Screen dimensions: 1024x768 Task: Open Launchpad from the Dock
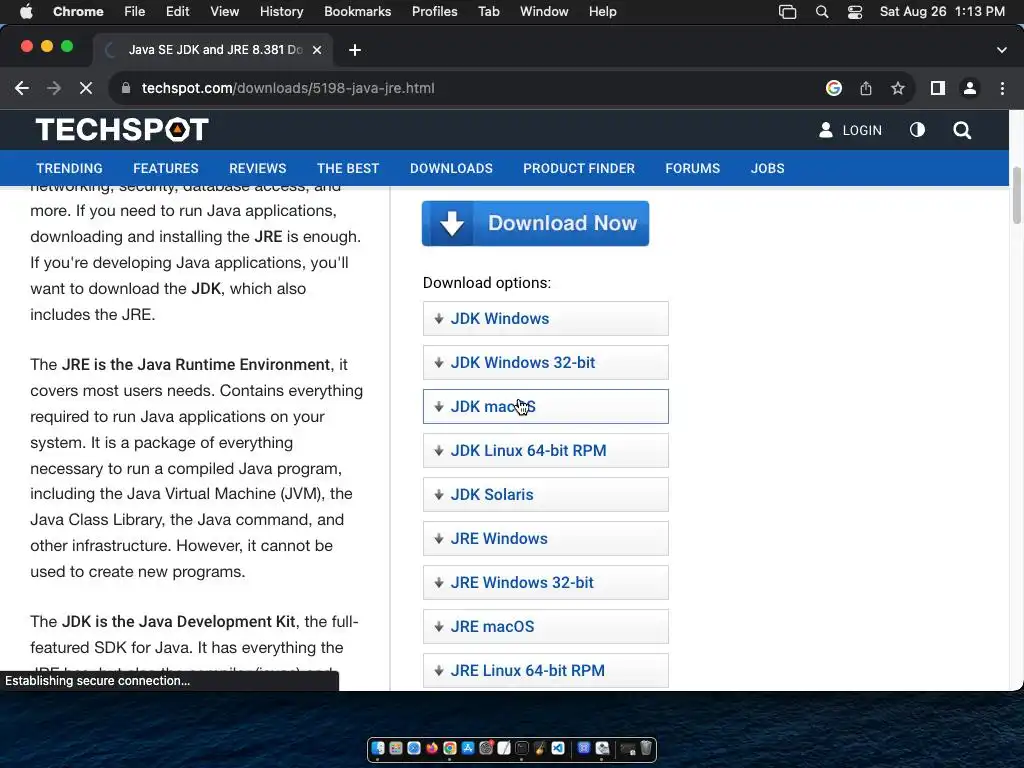click(x=396, y=748)
